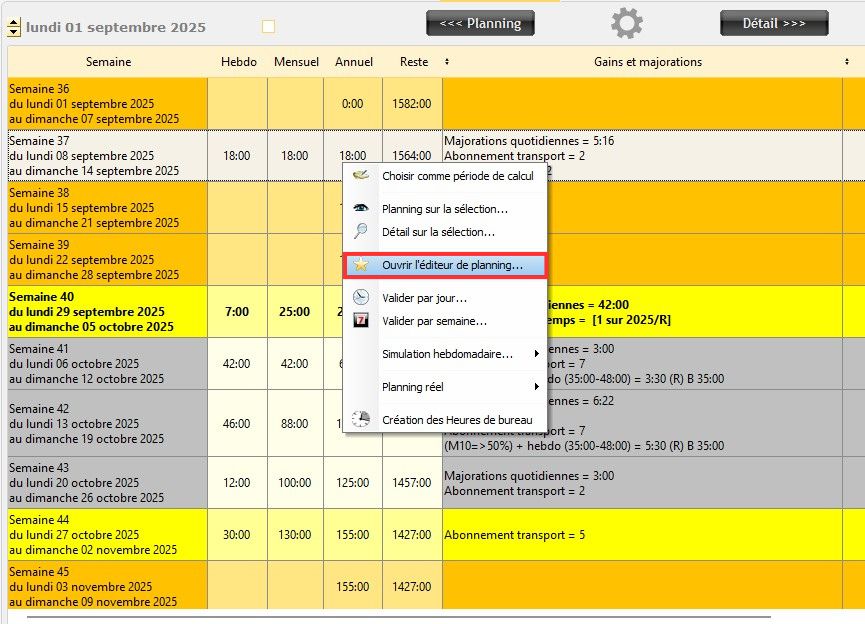Click the <<< Planning button
The width and height of the screenshot is (865, 624).
point(480,23)
